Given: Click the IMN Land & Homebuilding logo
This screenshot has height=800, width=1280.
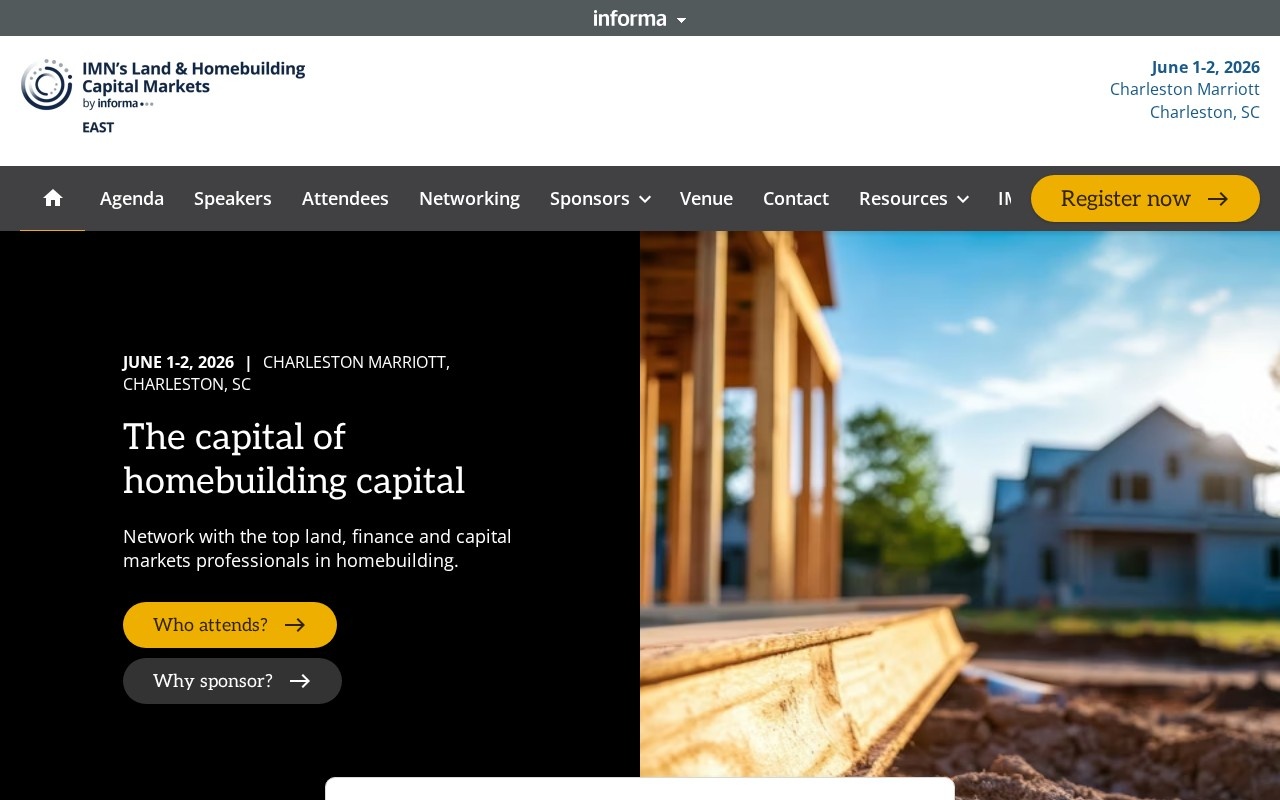Looking at the screenshot, I should tap(163, 97).
